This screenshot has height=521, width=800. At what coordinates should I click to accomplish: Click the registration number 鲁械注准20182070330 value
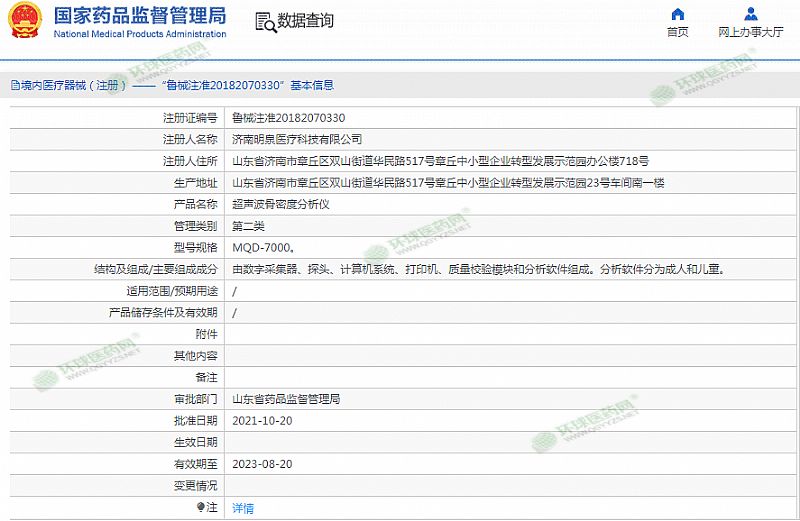click(x=288, y=118)
